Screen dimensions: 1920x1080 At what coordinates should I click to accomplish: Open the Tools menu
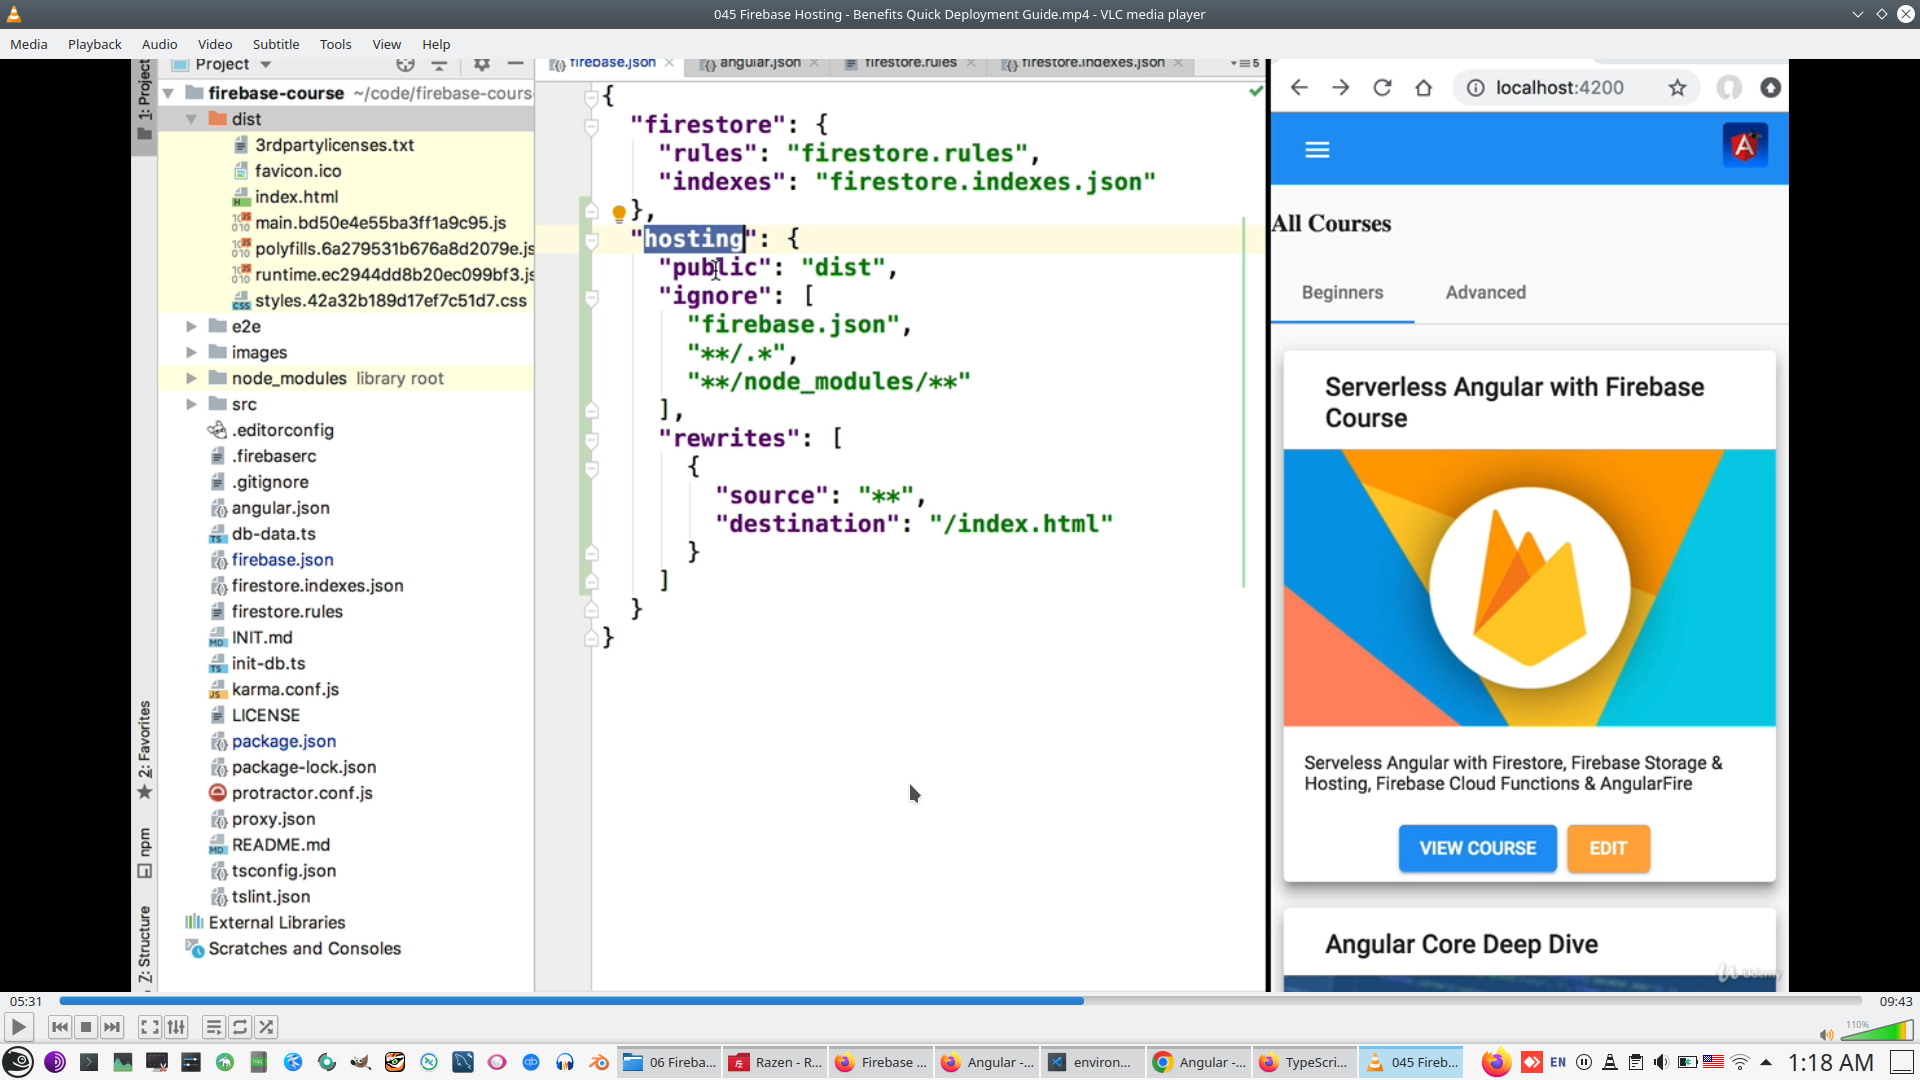[x=335, y=44]
